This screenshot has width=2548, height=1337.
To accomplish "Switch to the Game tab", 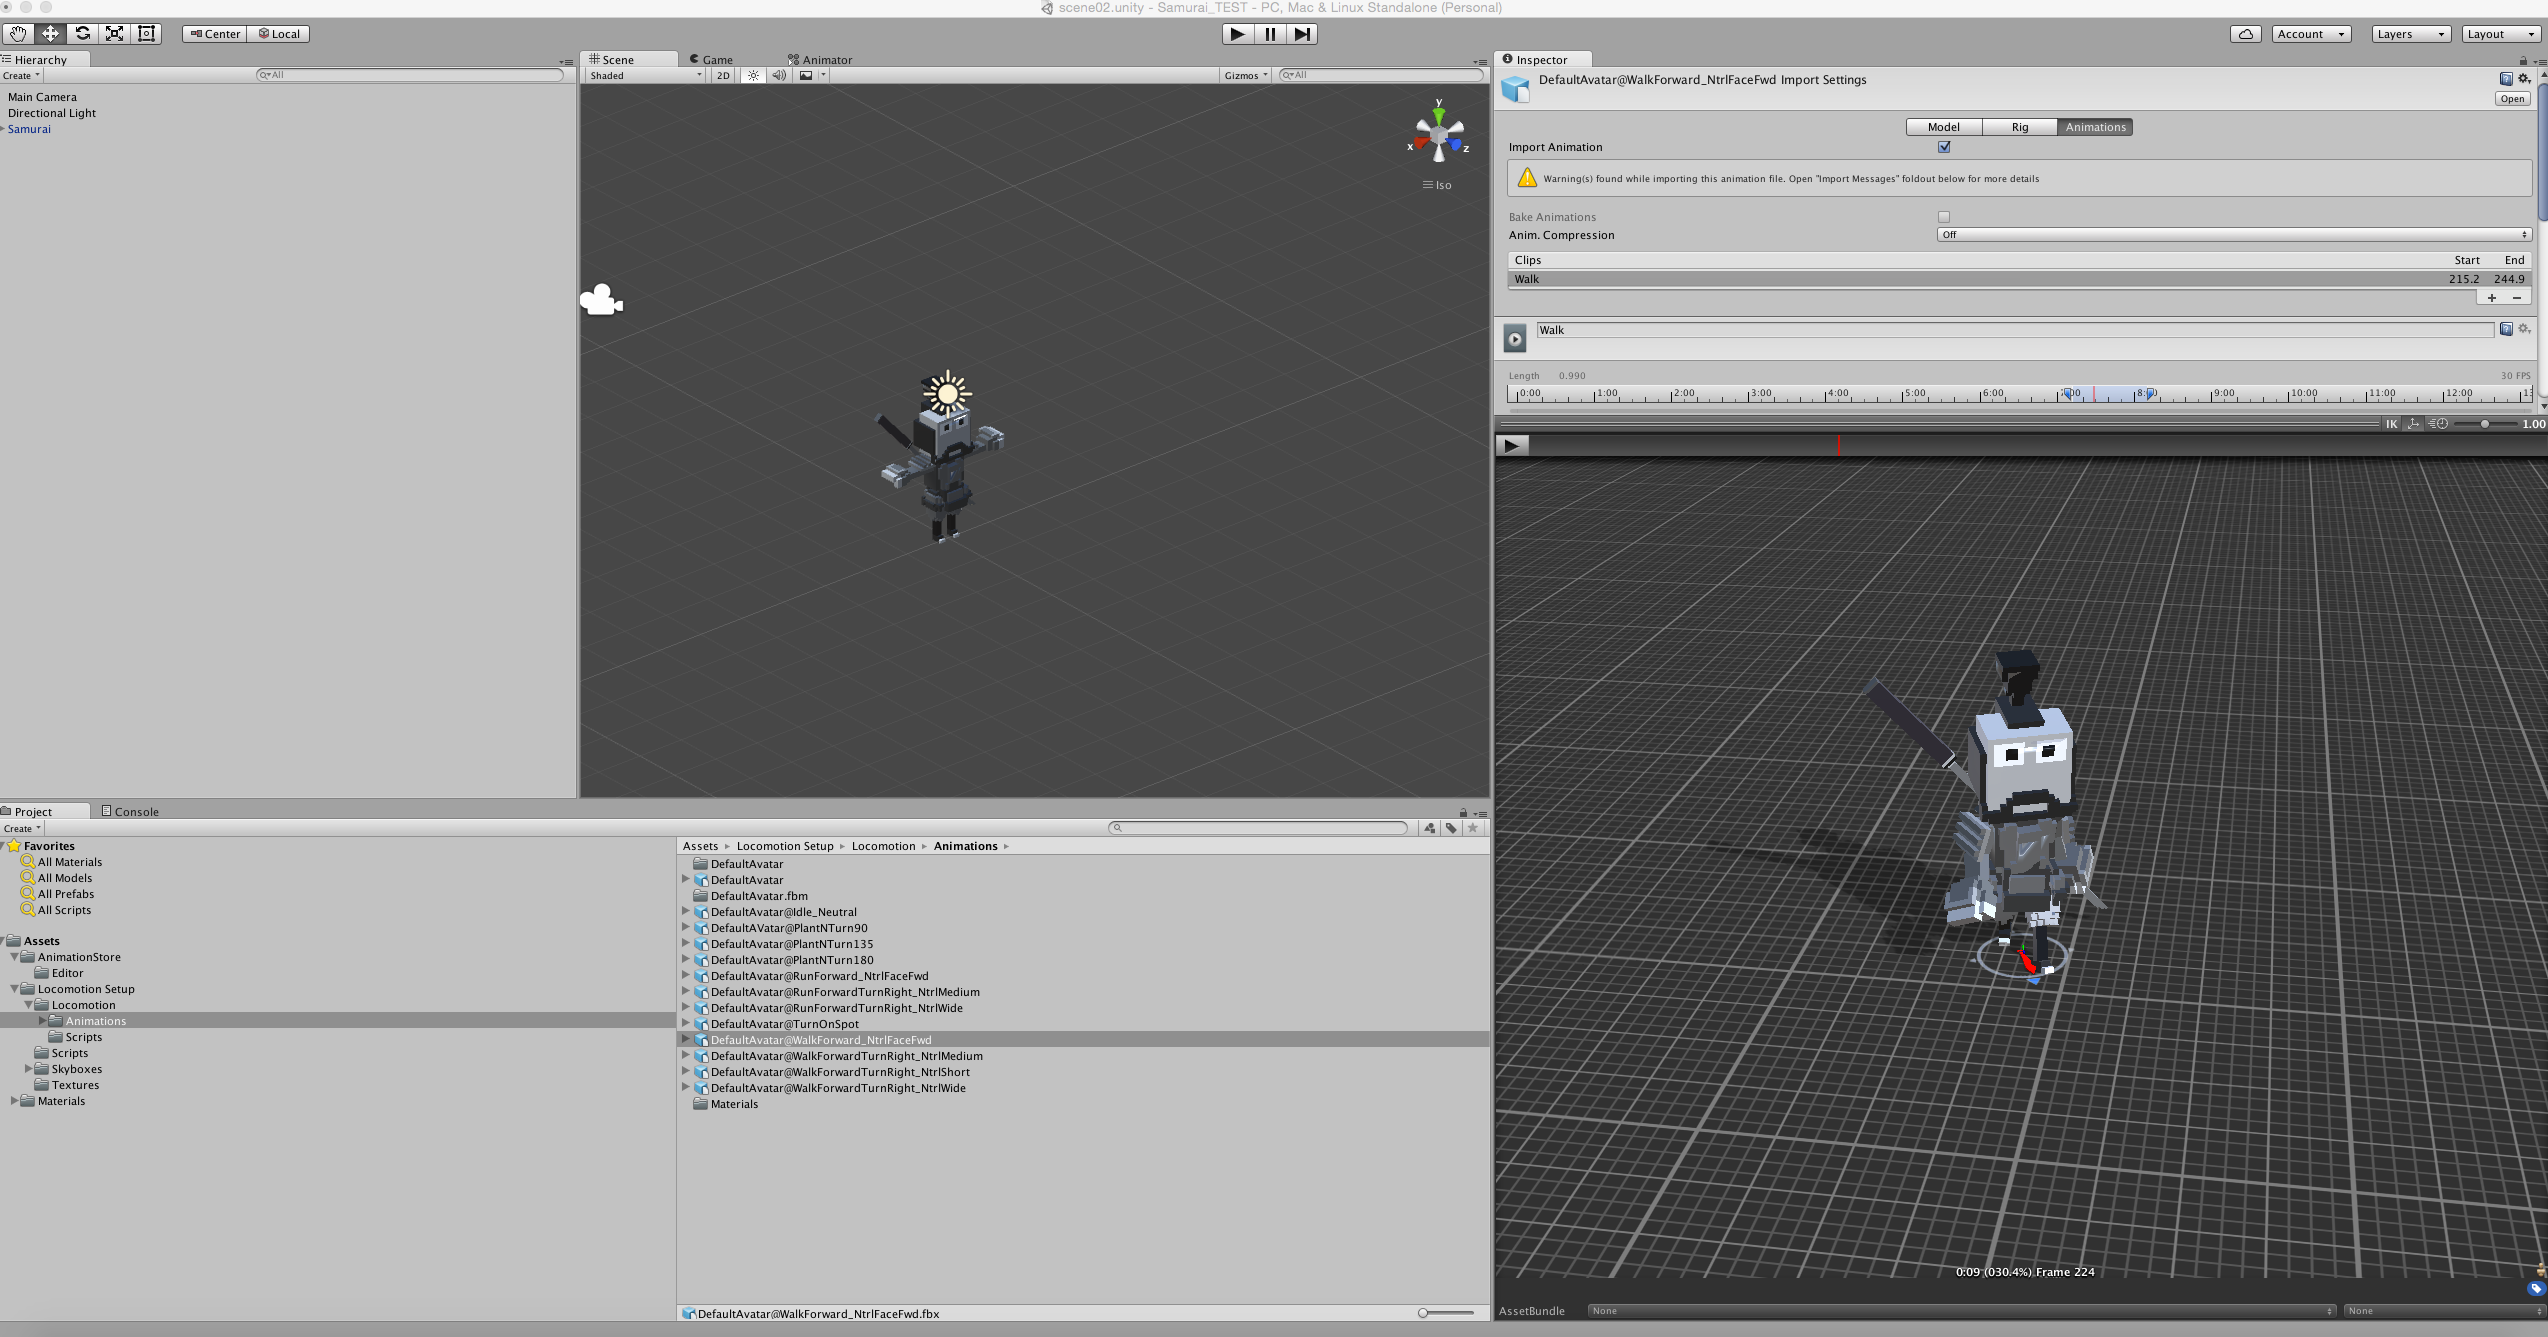I will tap(711, 60).
